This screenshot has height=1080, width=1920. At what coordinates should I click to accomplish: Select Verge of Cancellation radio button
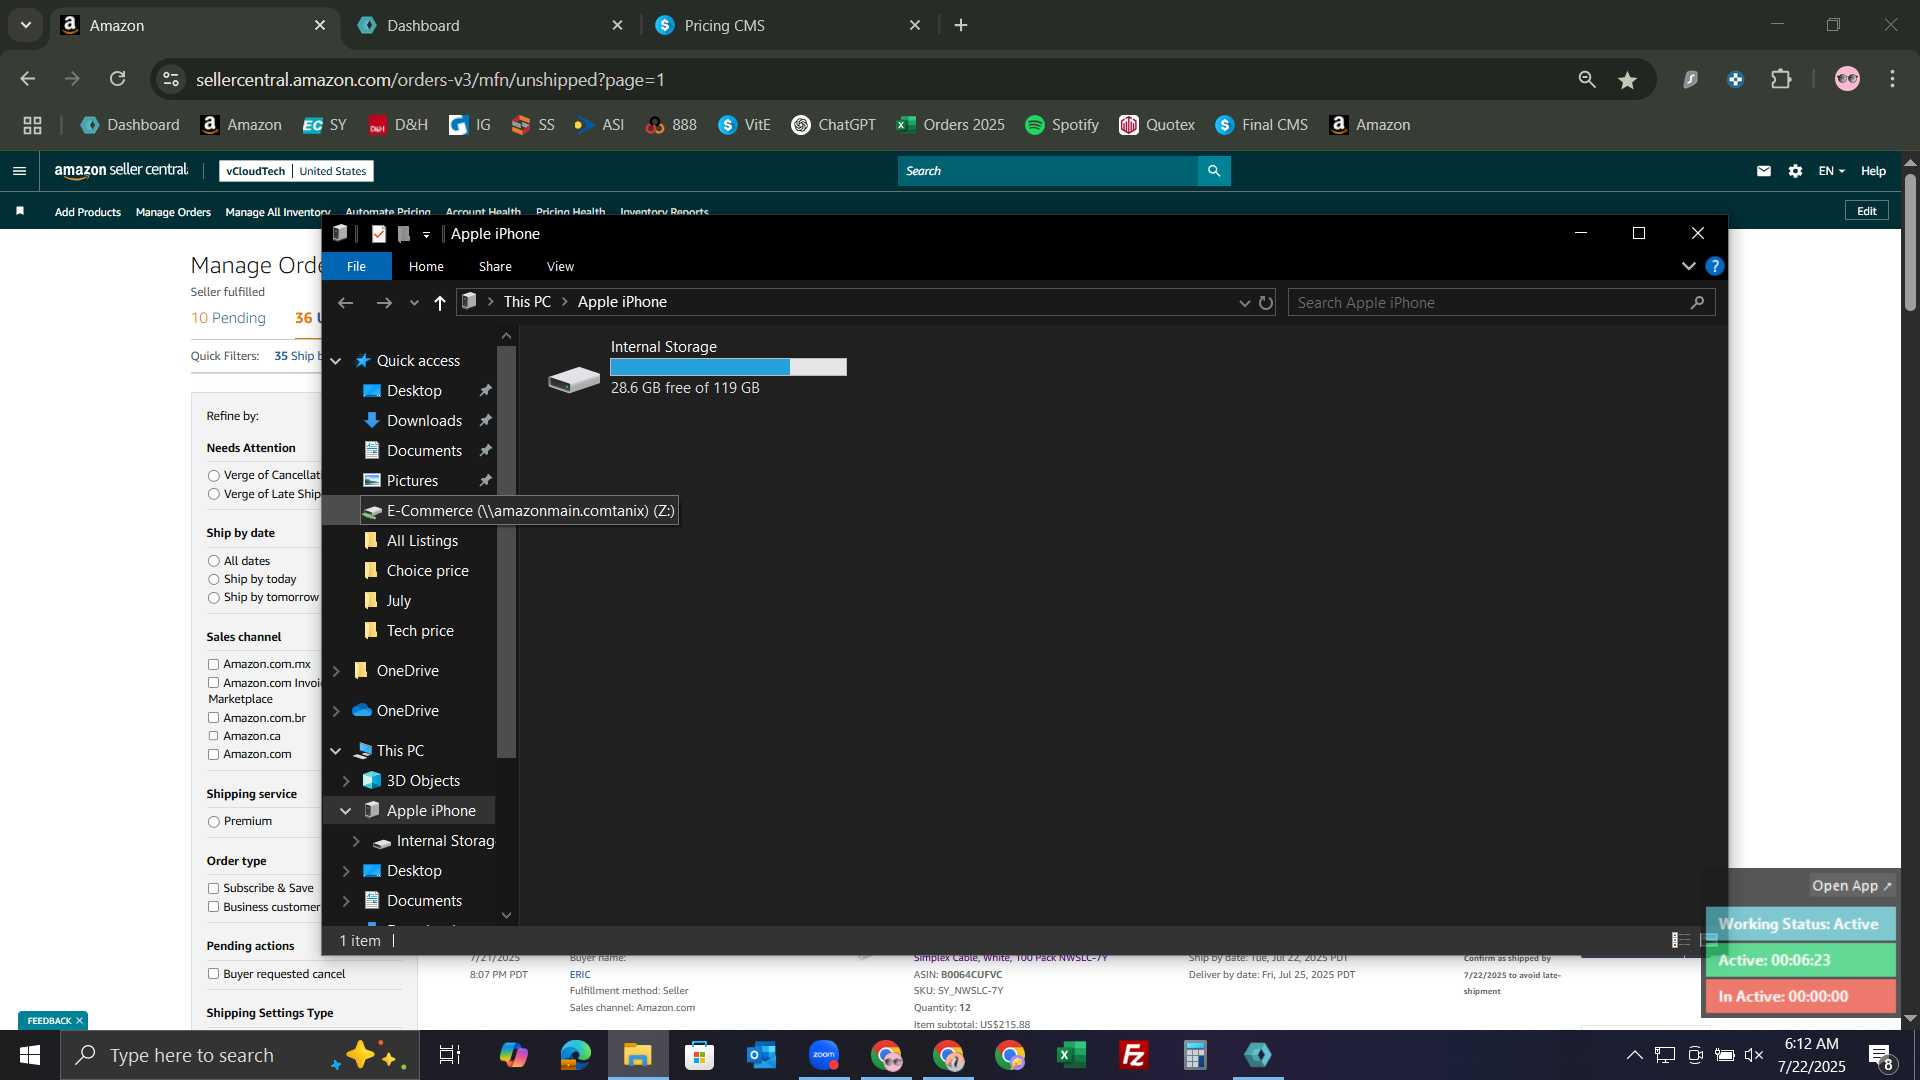click(213, 476)
